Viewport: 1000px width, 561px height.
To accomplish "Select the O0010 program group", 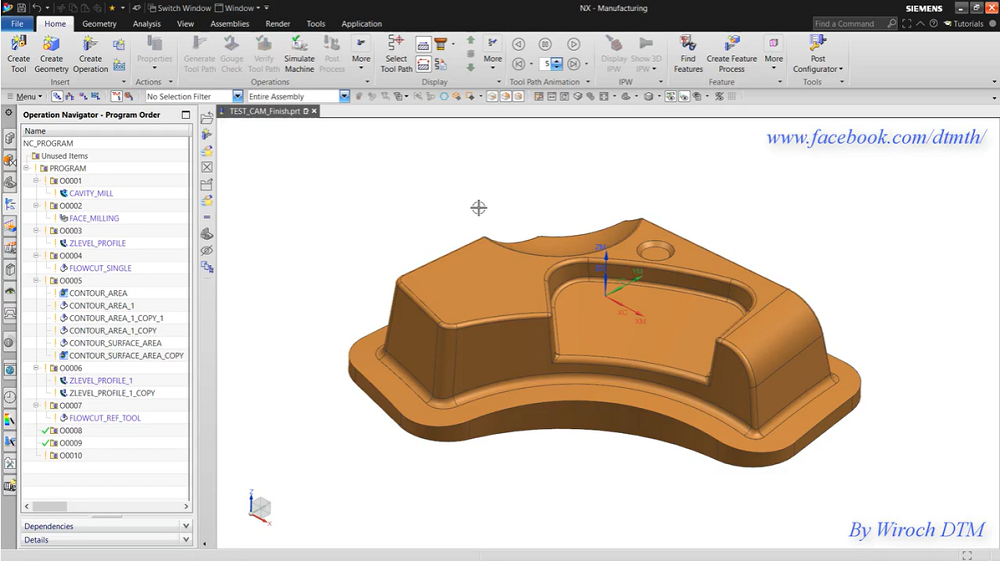I will coord(71,455).
